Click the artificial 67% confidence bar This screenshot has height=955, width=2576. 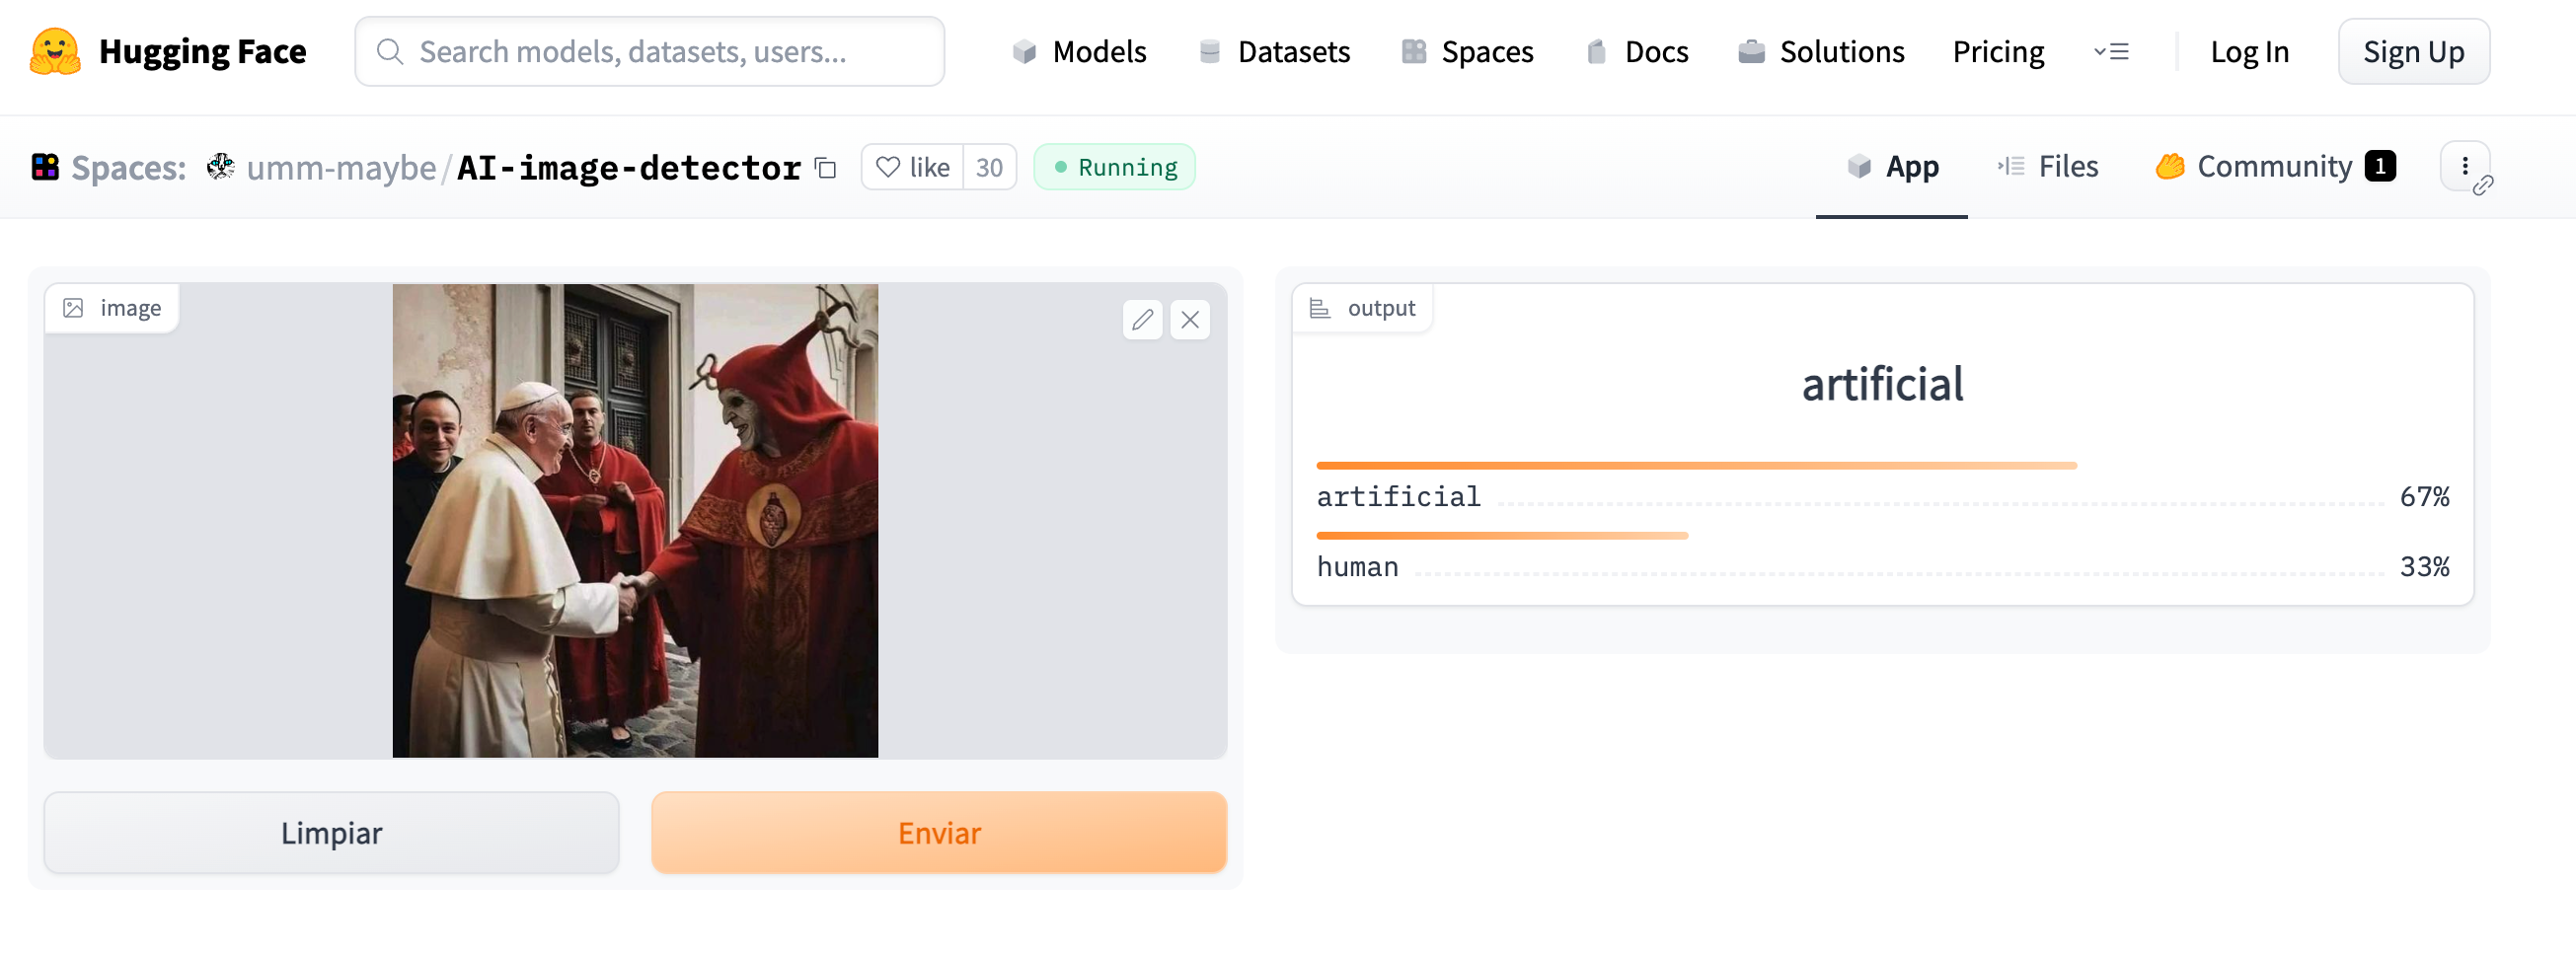coord(1696,466)
